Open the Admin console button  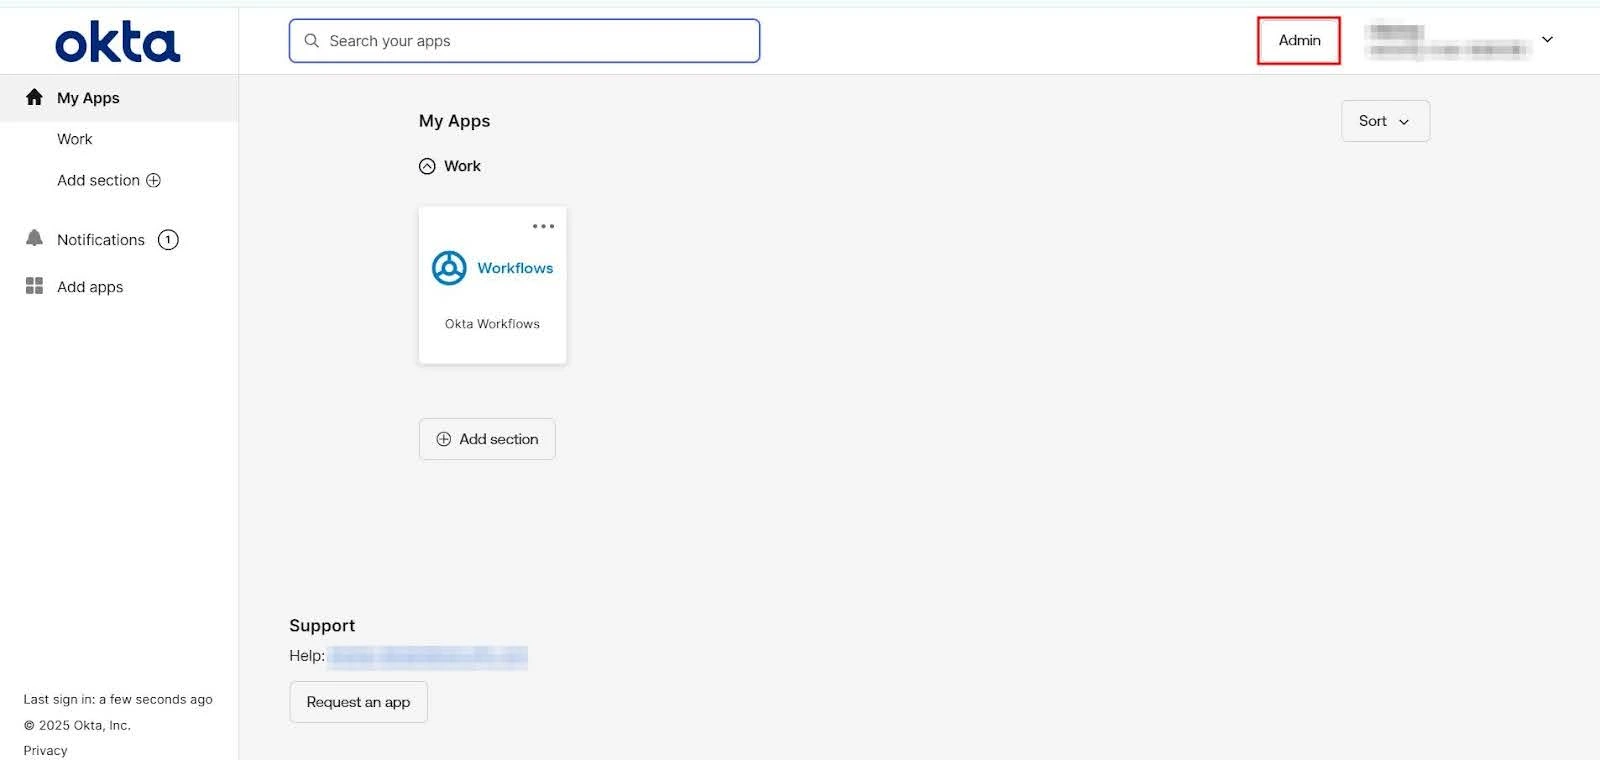pyautogui.click(x=1299, y=41)
